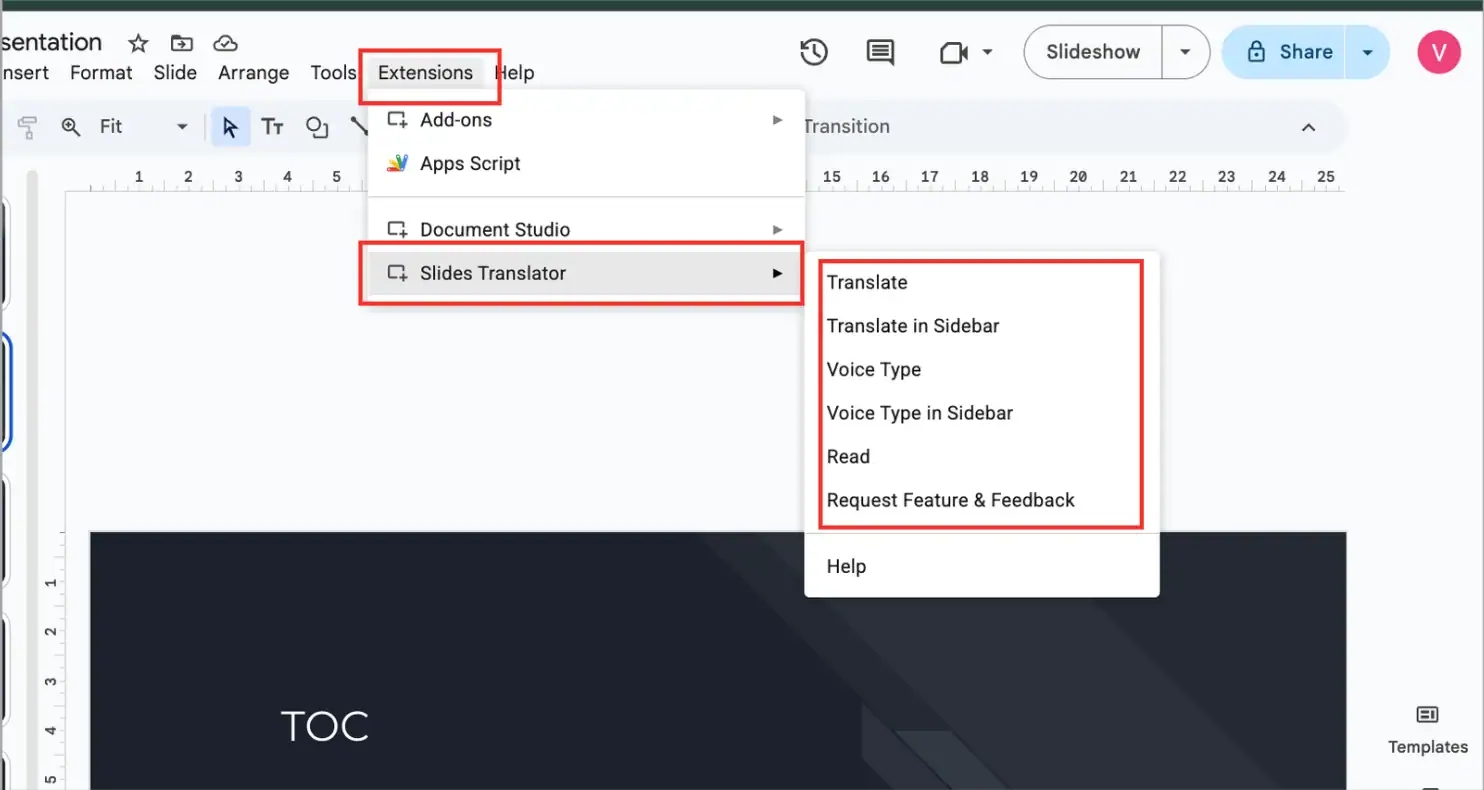This screenshot has width=1484, height=790.
Task: Open the Format menu
Action: click(101, 72)
